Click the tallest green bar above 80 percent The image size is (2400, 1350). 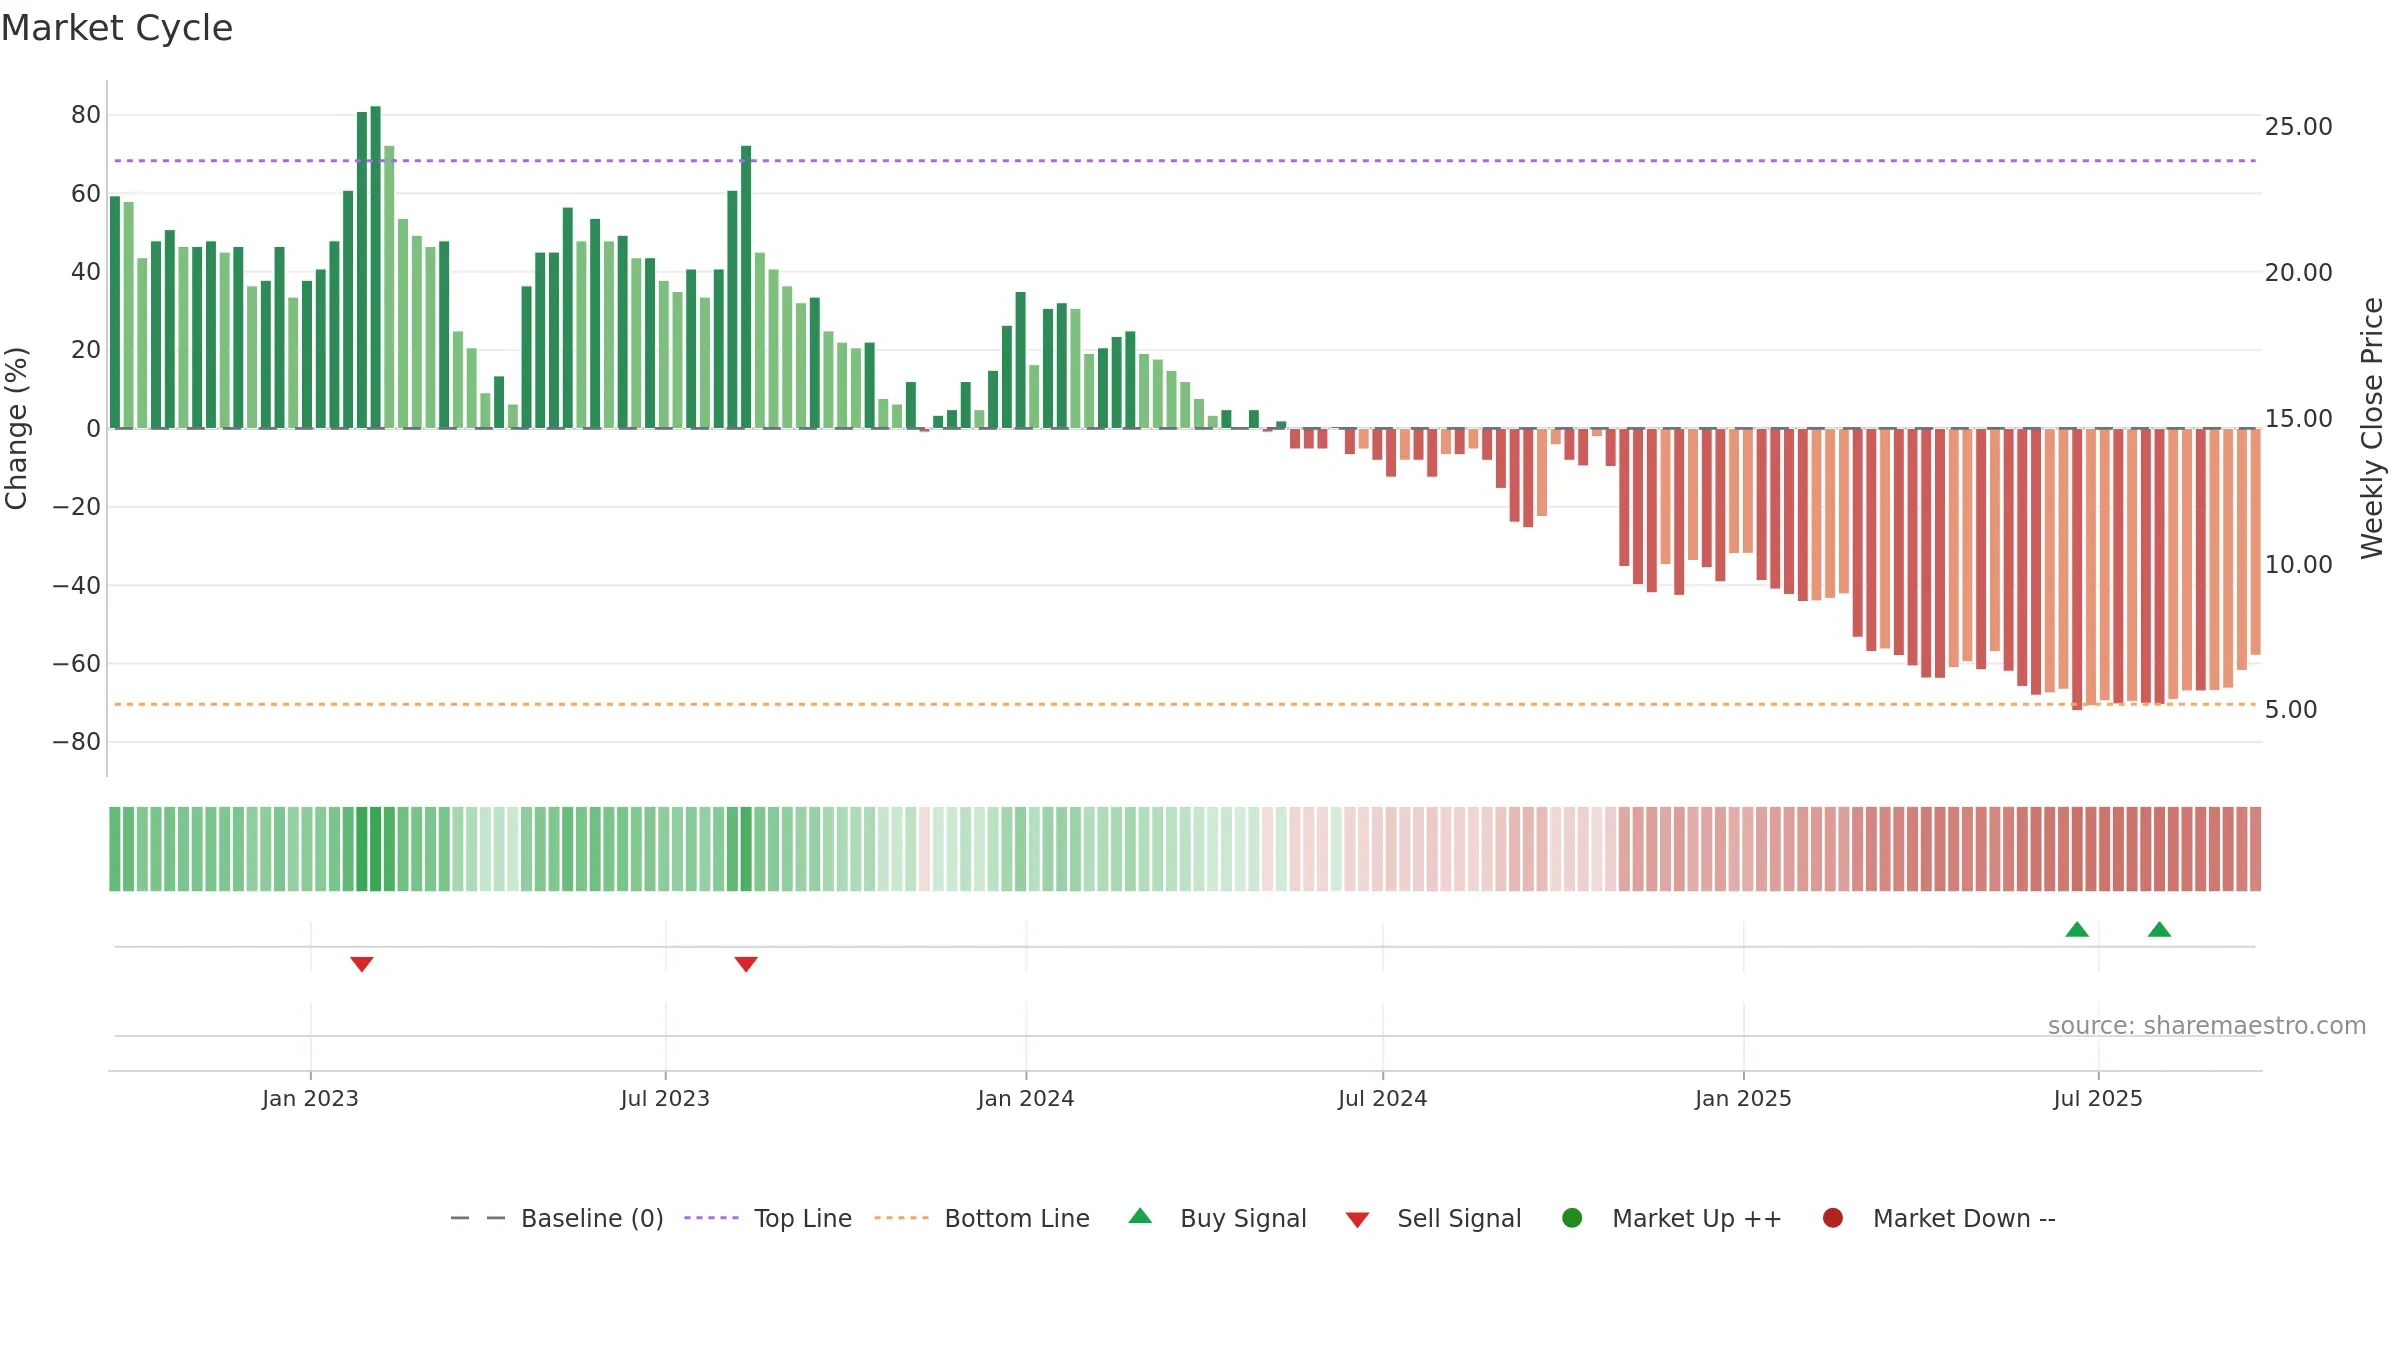pyautogui.click(x=376, y=267)
